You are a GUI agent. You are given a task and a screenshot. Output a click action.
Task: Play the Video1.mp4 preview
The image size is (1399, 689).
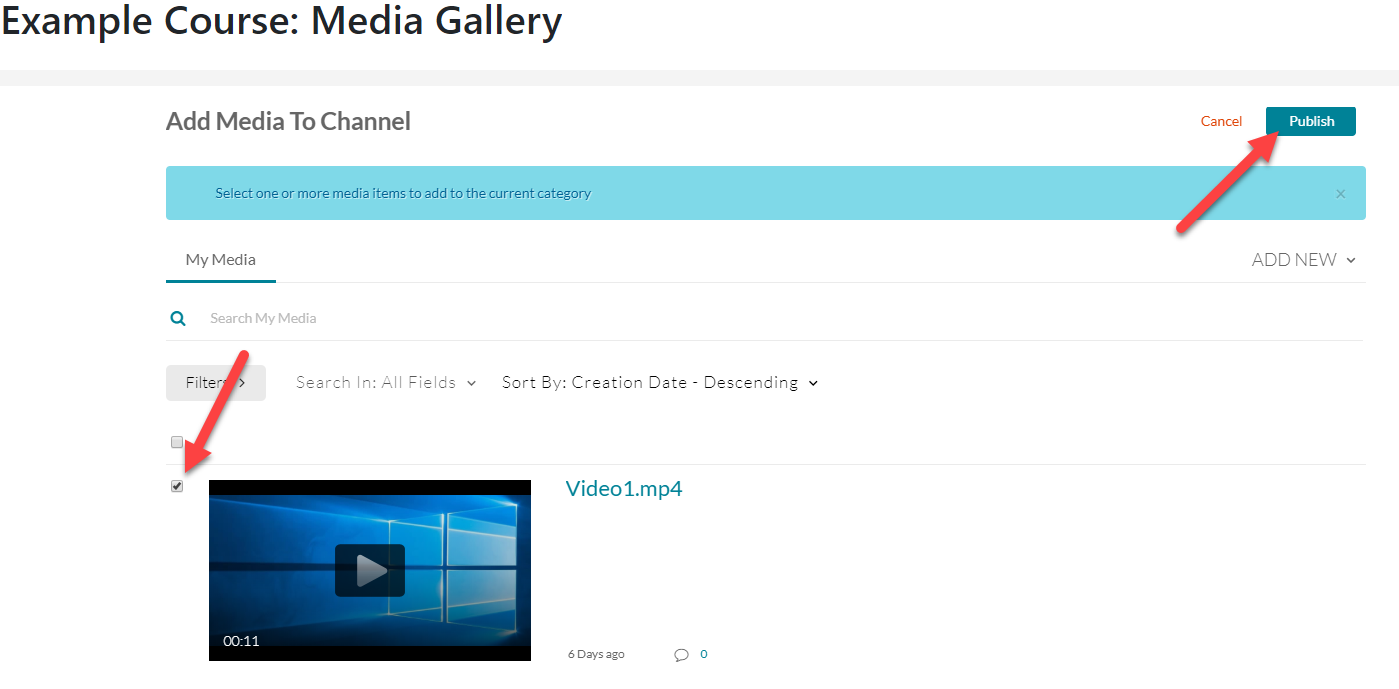click(x=370, y=570)
